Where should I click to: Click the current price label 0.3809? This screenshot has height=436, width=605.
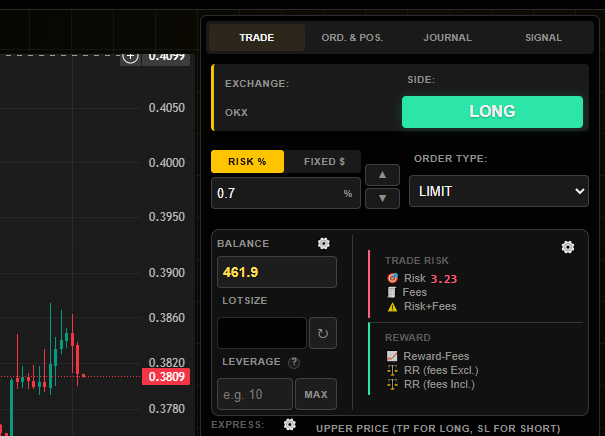pyautogui.click(x=166, y=377)
